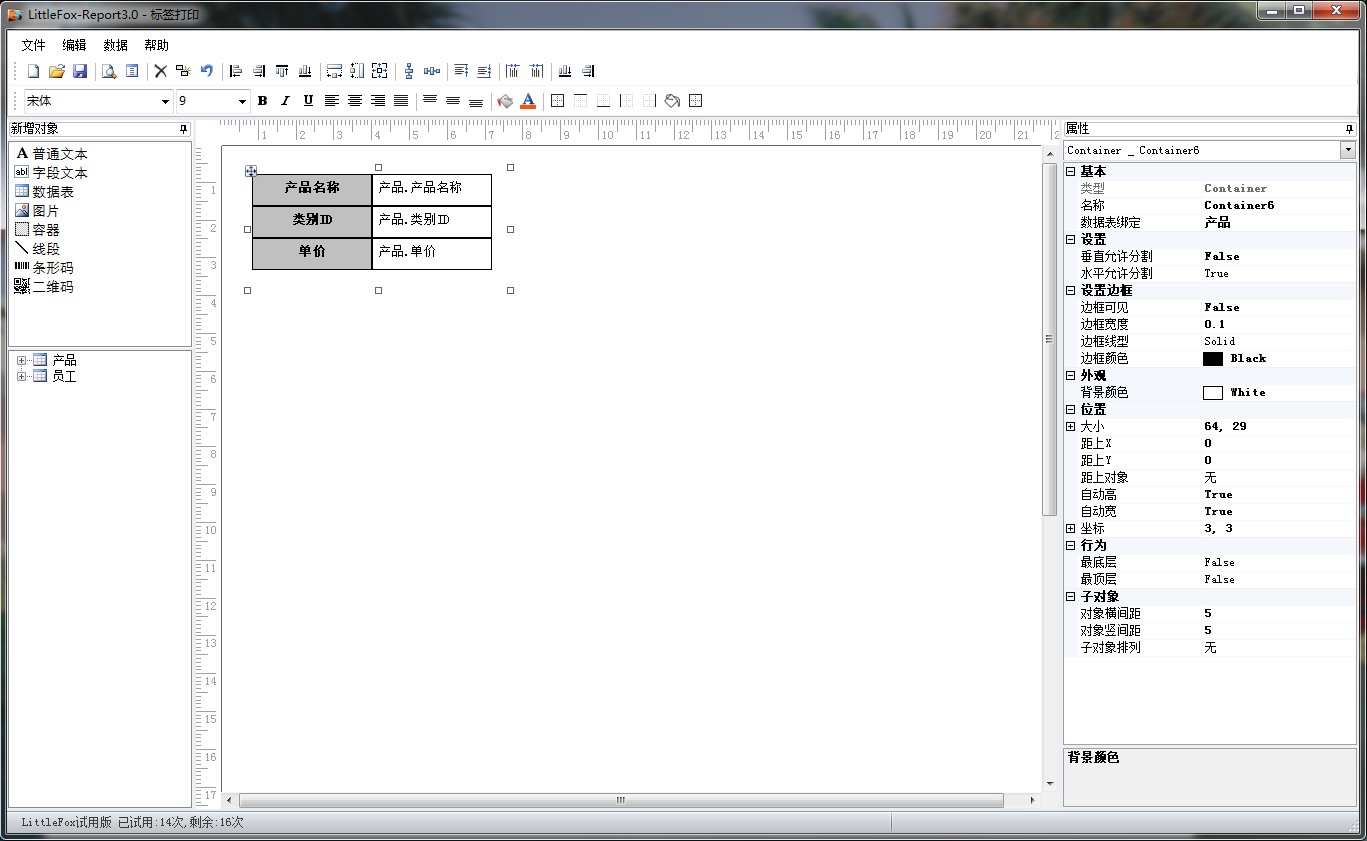Click the Open file folder icon
The image size is (1367, 841).
[x=57, y=71]
